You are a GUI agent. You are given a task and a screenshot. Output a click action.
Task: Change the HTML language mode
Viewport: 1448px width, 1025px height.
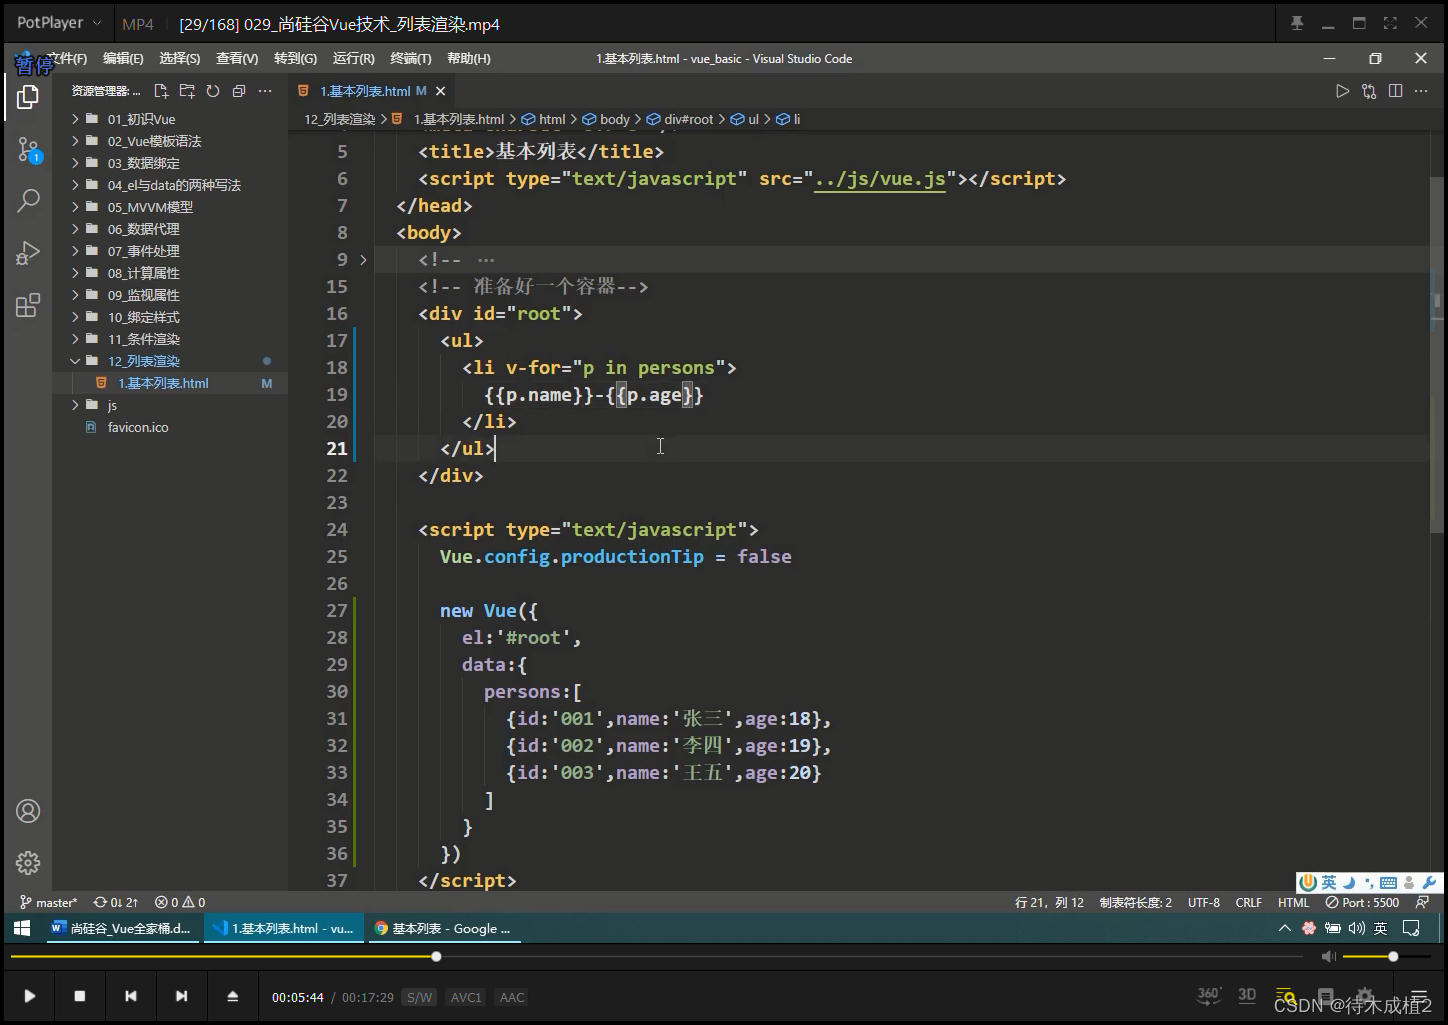1293,902
